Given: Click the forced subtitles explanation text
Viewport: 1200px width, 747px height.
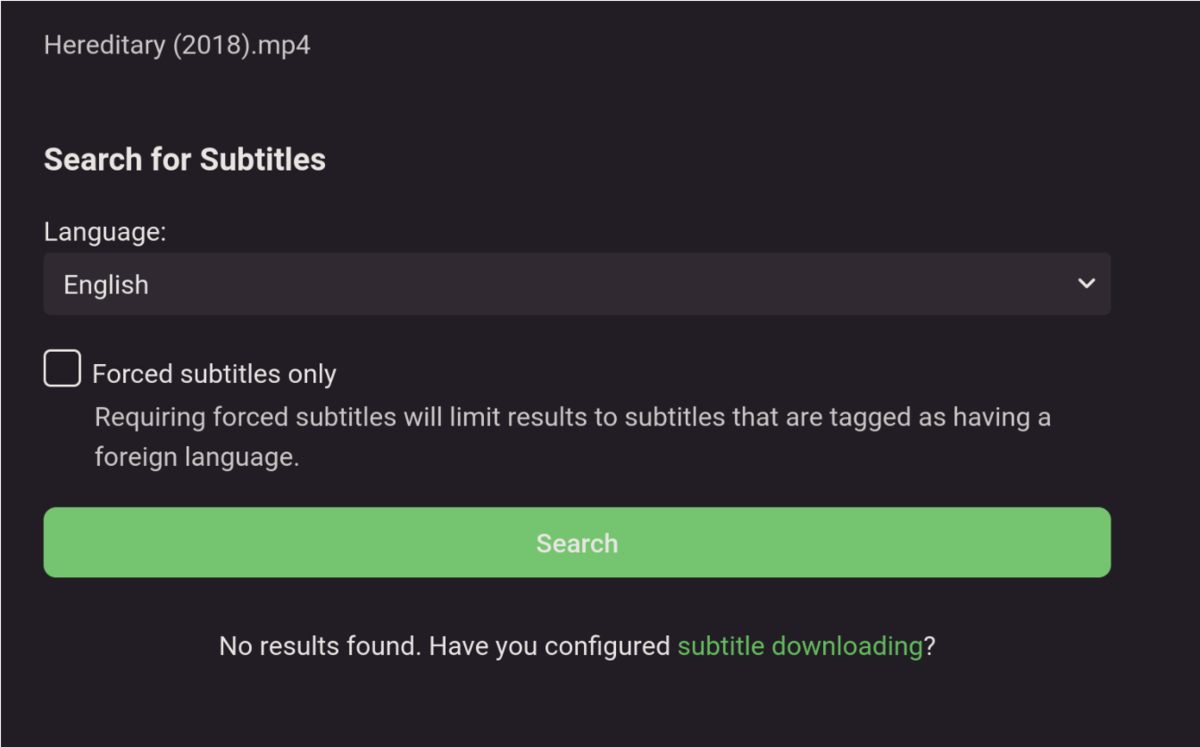Looking at the screenshot, I should pos(570,436).
